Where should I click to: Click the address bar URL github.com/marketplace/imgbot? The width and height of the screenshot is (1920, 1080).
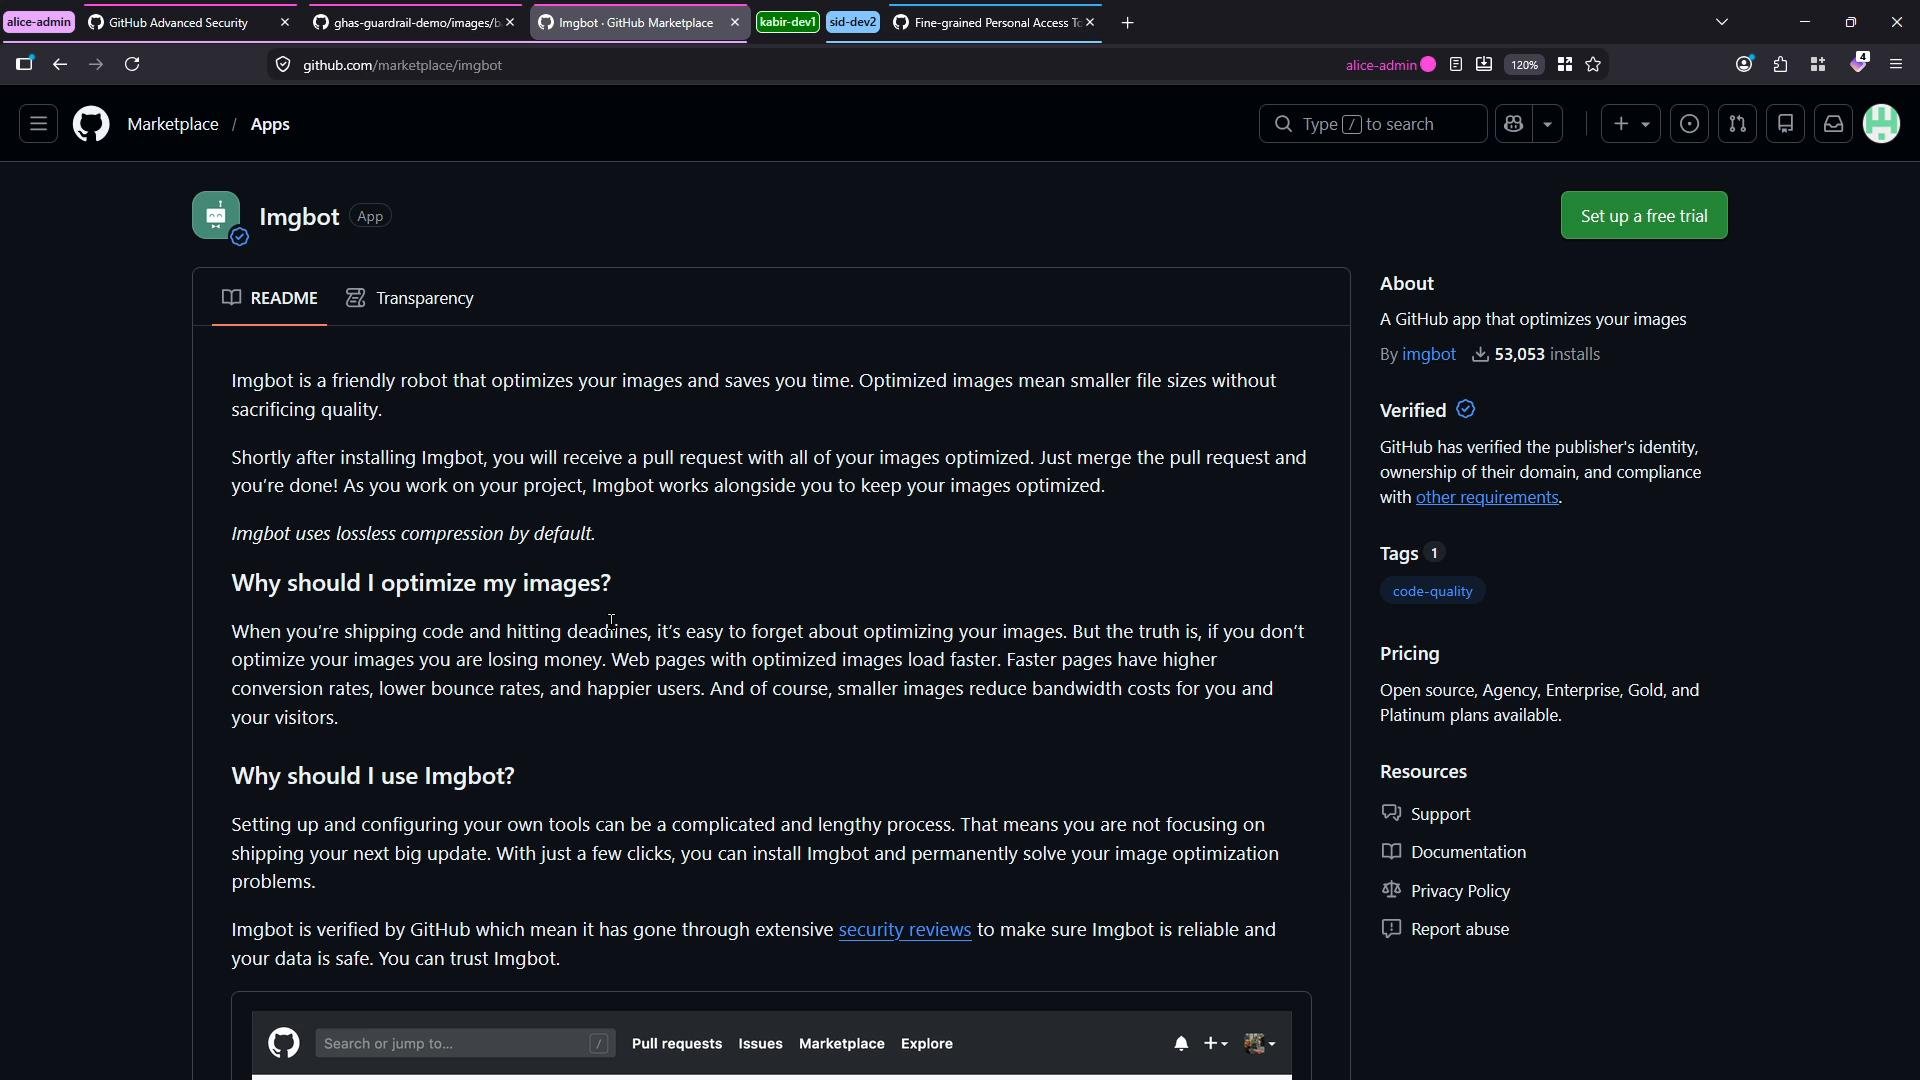click(402, 65)
